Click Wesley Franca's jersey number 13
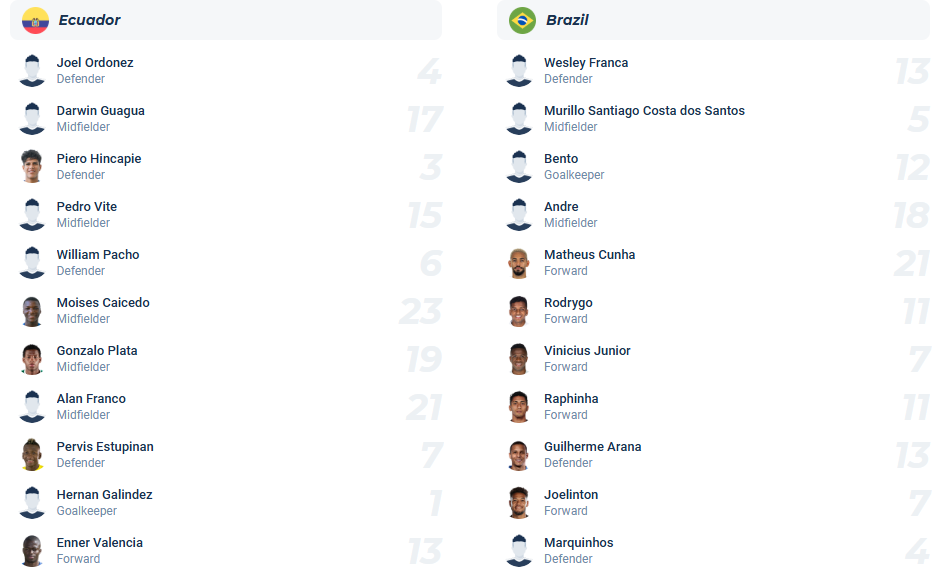 coord(915,70)
